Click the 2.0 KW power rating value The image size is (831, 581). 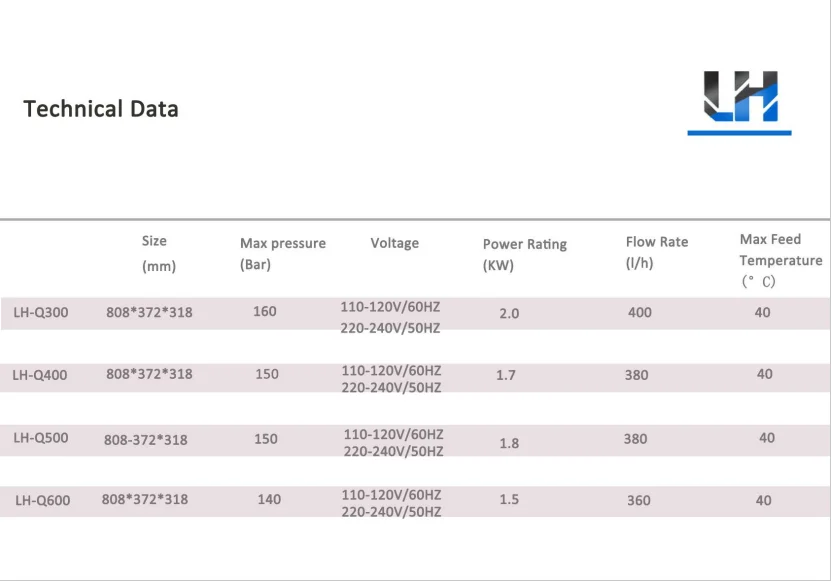point(509,314)
